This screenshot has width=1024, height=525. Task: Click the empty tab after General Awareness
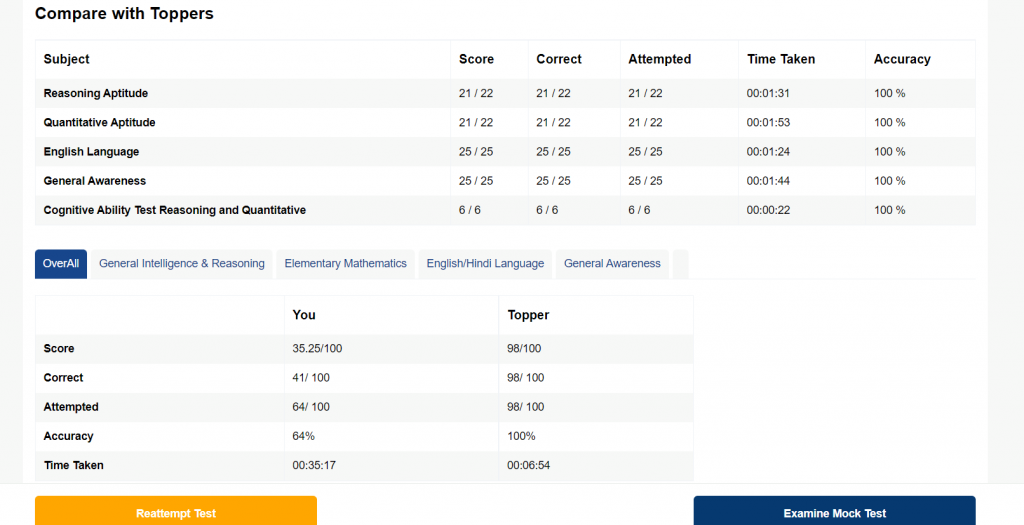pos(680,264)
